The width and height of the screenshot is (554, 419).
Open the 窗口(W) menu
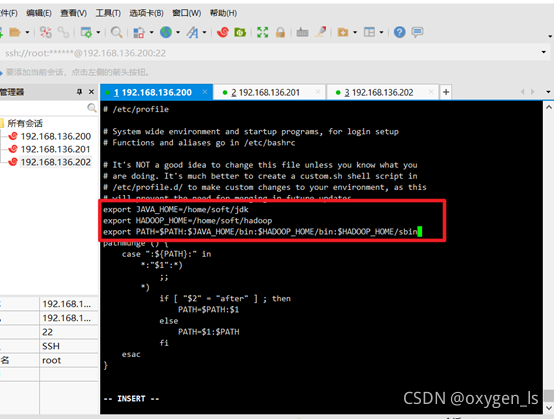[x=187, y=13]
